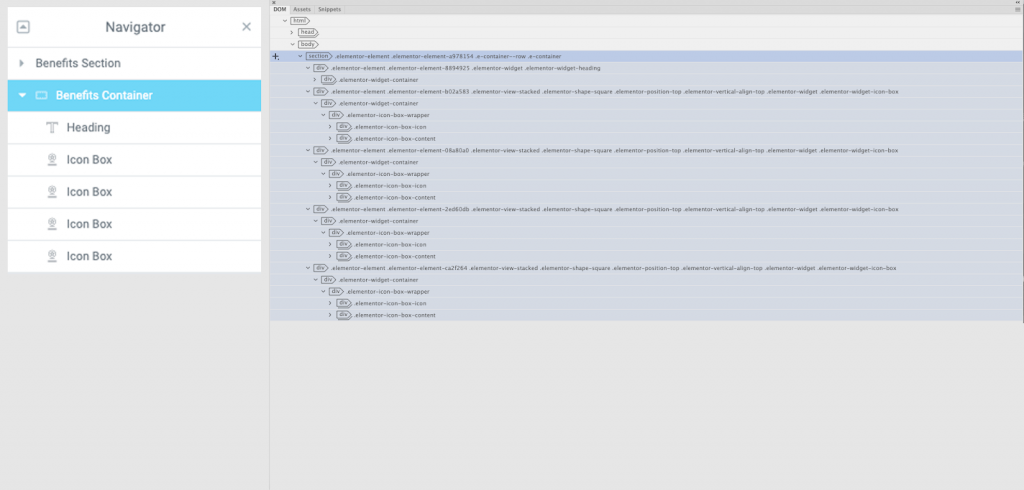Open the Snippets tab
The height and width of the screenshot is (490, 1024).
327,9
